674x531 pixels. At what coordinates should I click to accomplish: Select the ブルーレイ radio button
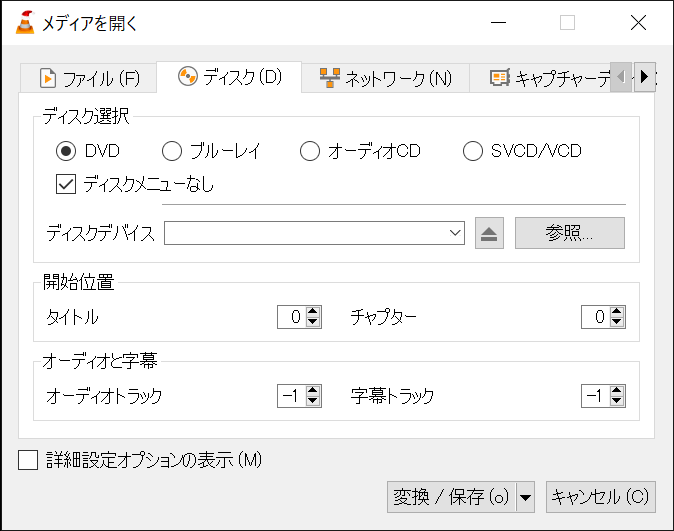(172, 151)
